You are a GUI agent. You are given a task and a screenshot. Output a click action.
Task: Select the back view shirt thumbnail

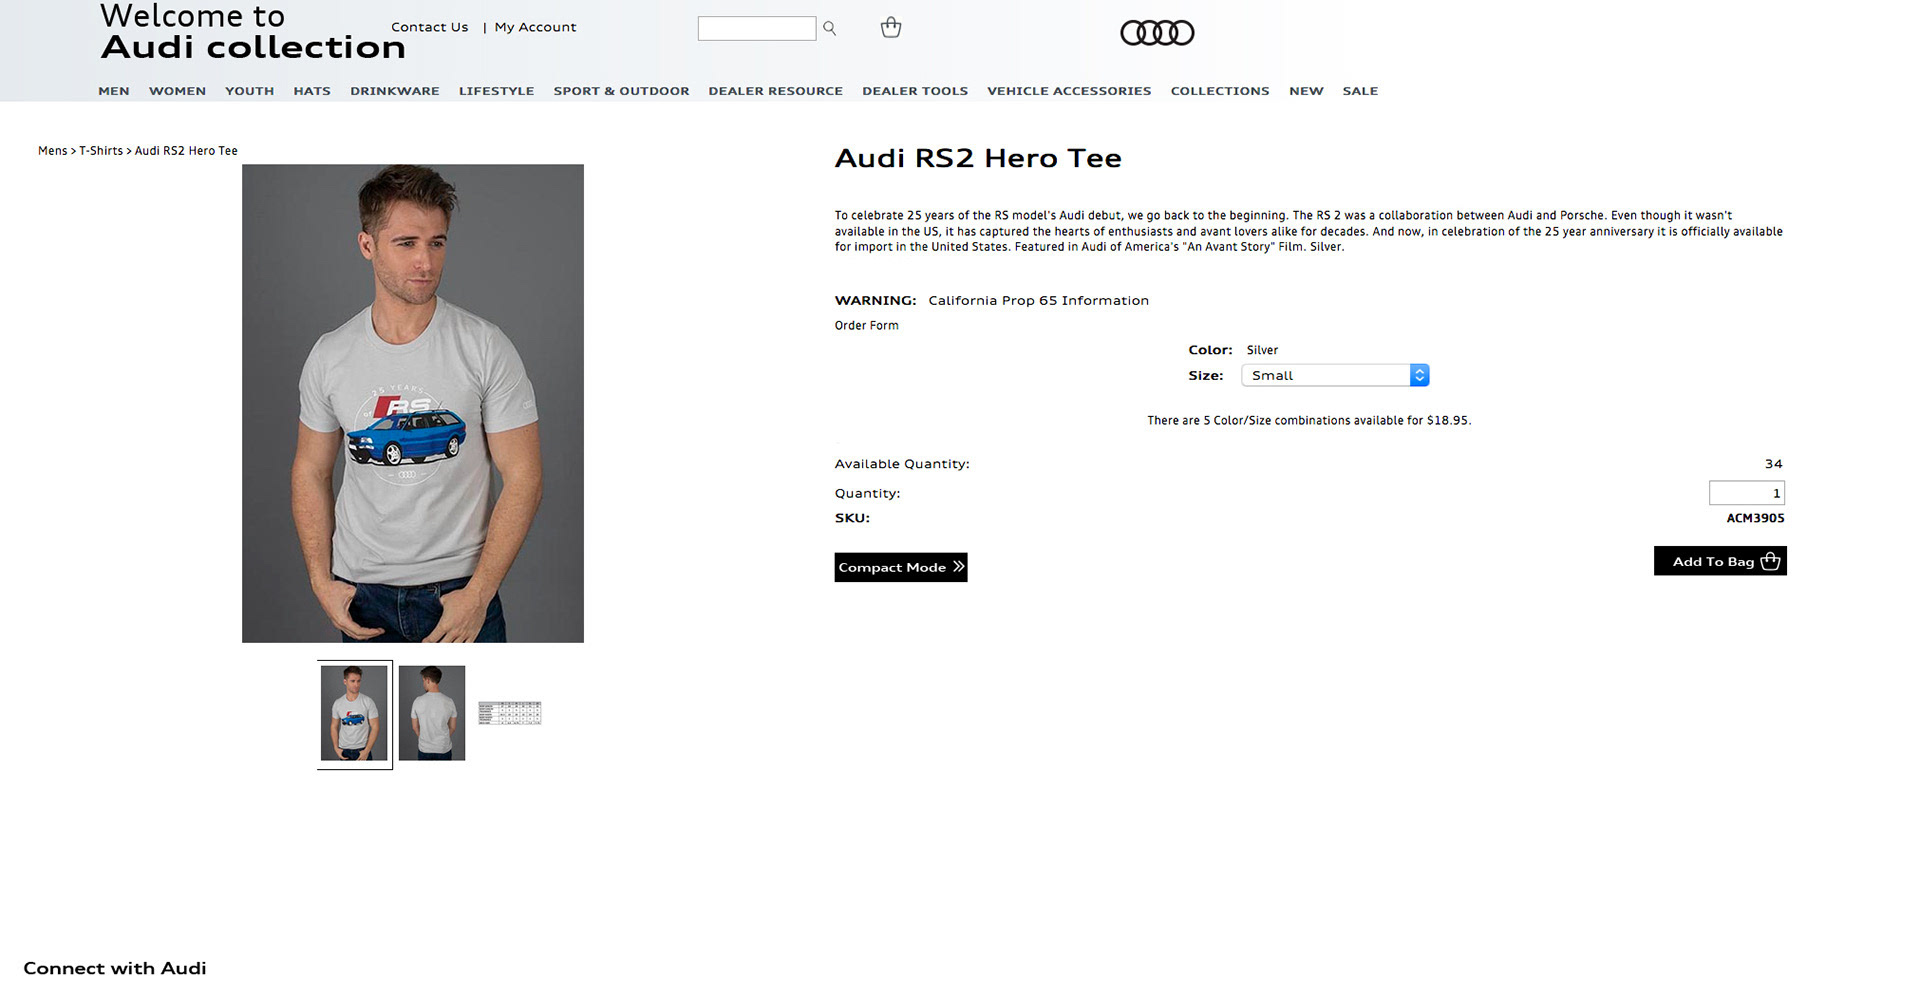(x=432, y=713)
